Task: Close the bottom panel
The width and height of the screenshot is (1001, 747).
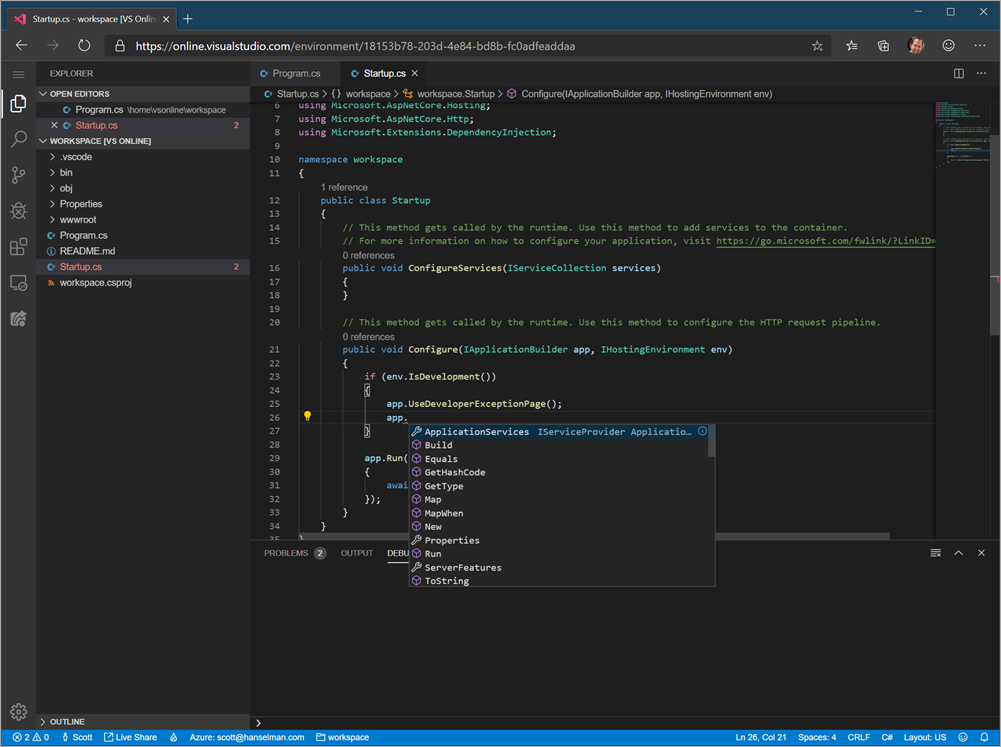Action: (981, 553)
